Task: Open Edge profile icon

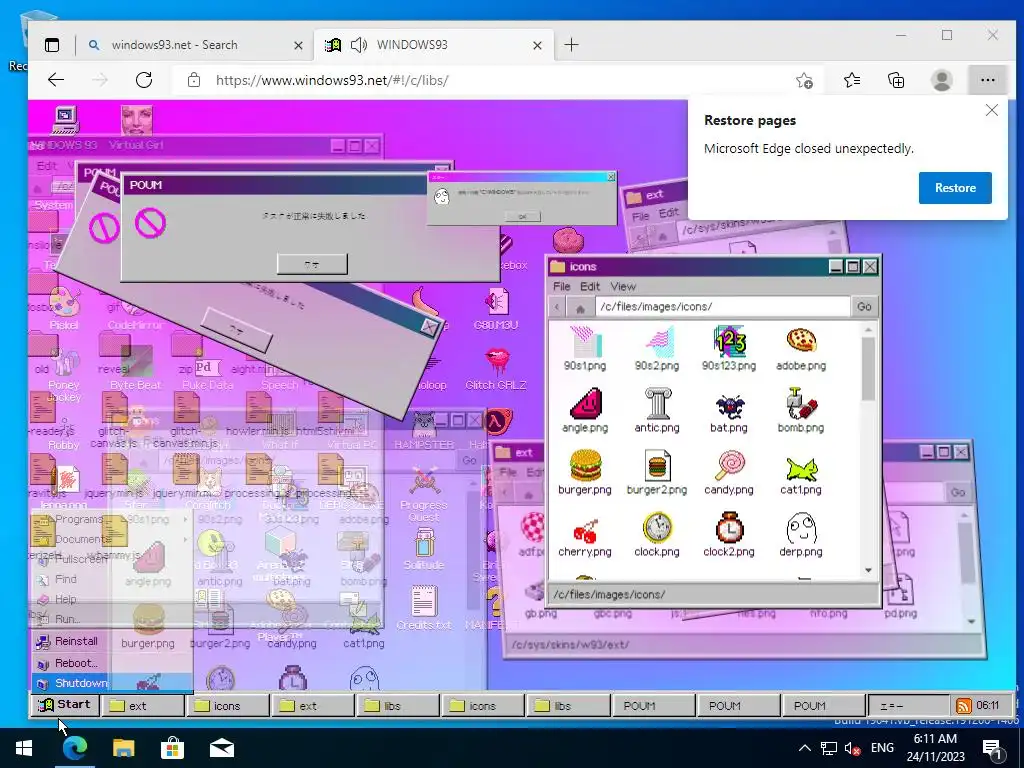Action: click(942, 80)
